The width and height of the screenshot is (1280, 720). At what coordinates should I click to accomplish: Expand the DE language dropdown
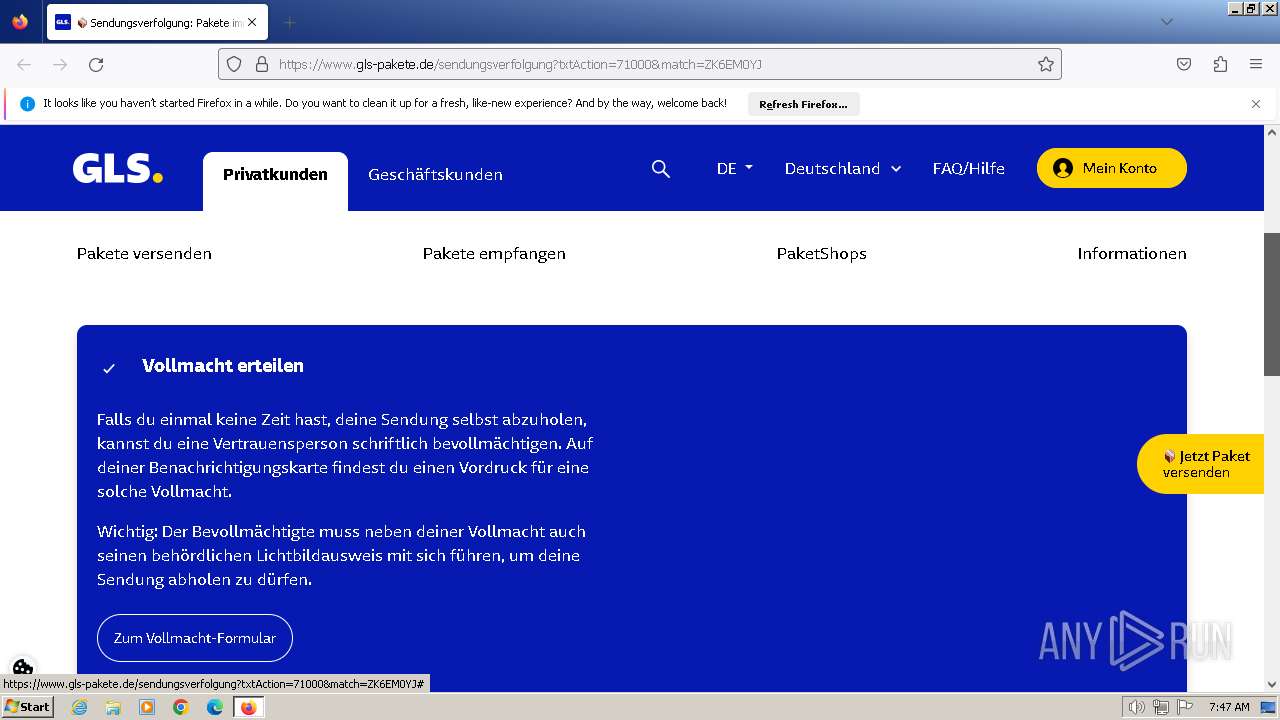[x=735, y=168]
